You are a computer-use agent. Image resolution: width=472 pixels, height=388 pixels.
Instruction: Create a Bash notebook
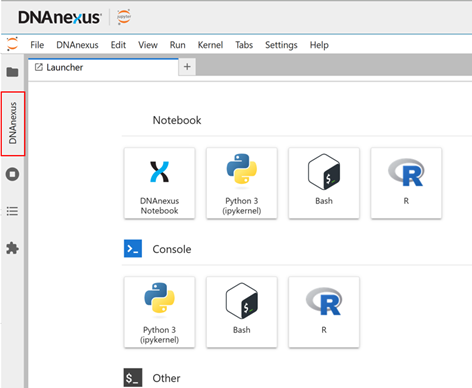click(324, 183)
